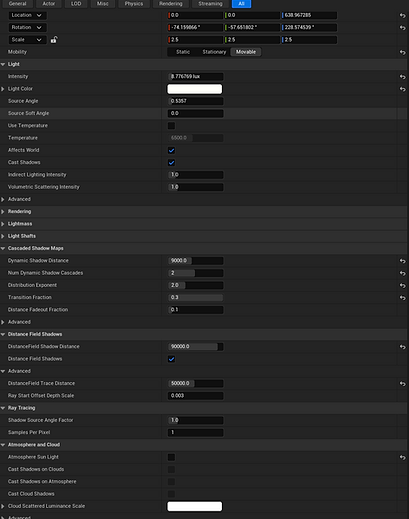Switch to the Streaming filter tab
This screenshot has width=409, height=519.
point(210,4)
